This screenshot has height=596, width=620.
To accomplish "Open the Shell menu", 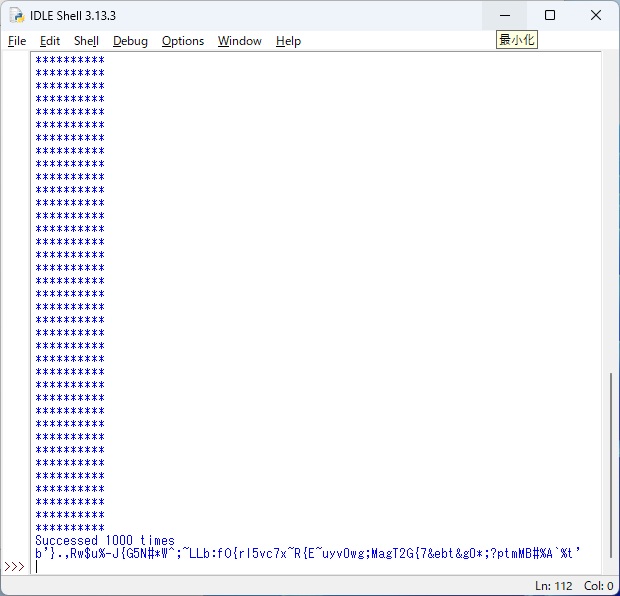I will tap(86, 41).
